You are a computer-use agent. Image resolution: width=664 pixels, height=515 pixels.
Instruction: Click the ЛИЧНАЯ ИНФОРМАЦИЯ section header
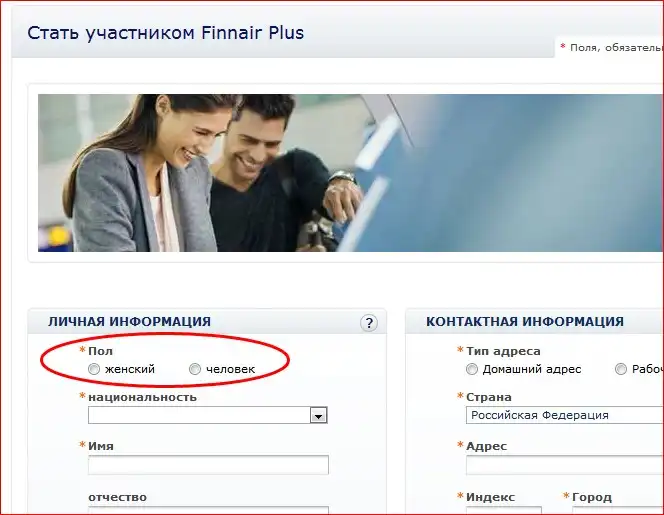(130, 321)
